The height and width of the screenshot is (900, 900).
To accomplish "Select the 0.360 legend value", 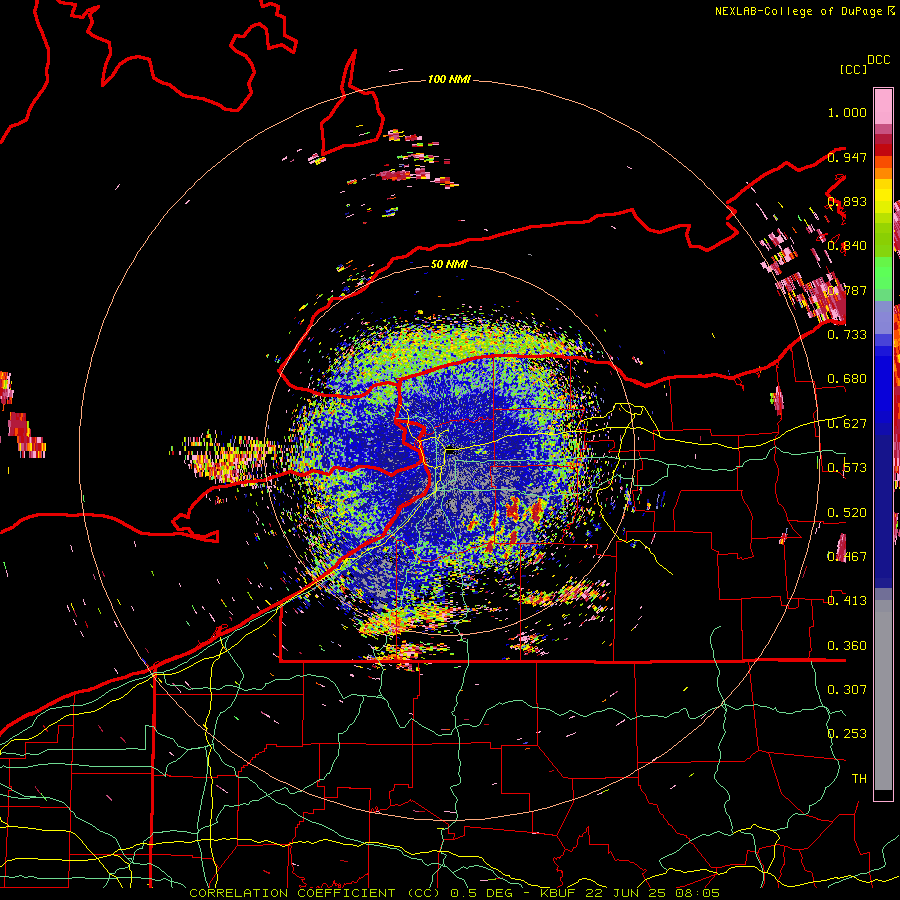I will click(x=847, y=646).
